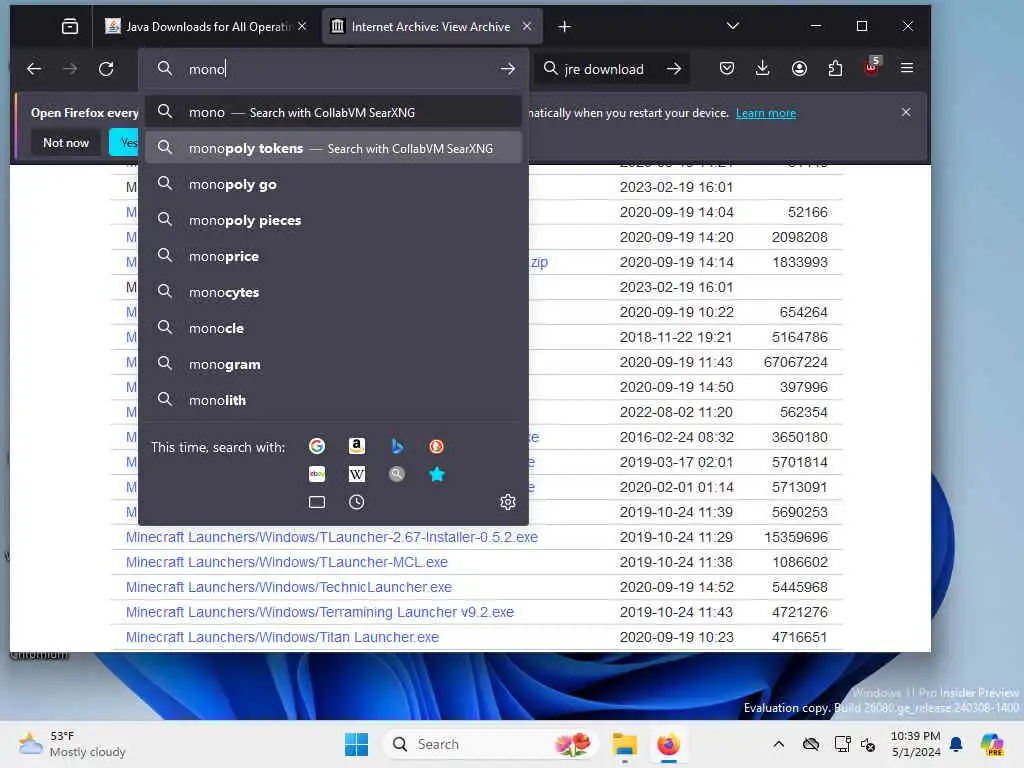This screenshot has width=1024, height=768.
Task: Search History using the clock icon
Action: point(357,502)
